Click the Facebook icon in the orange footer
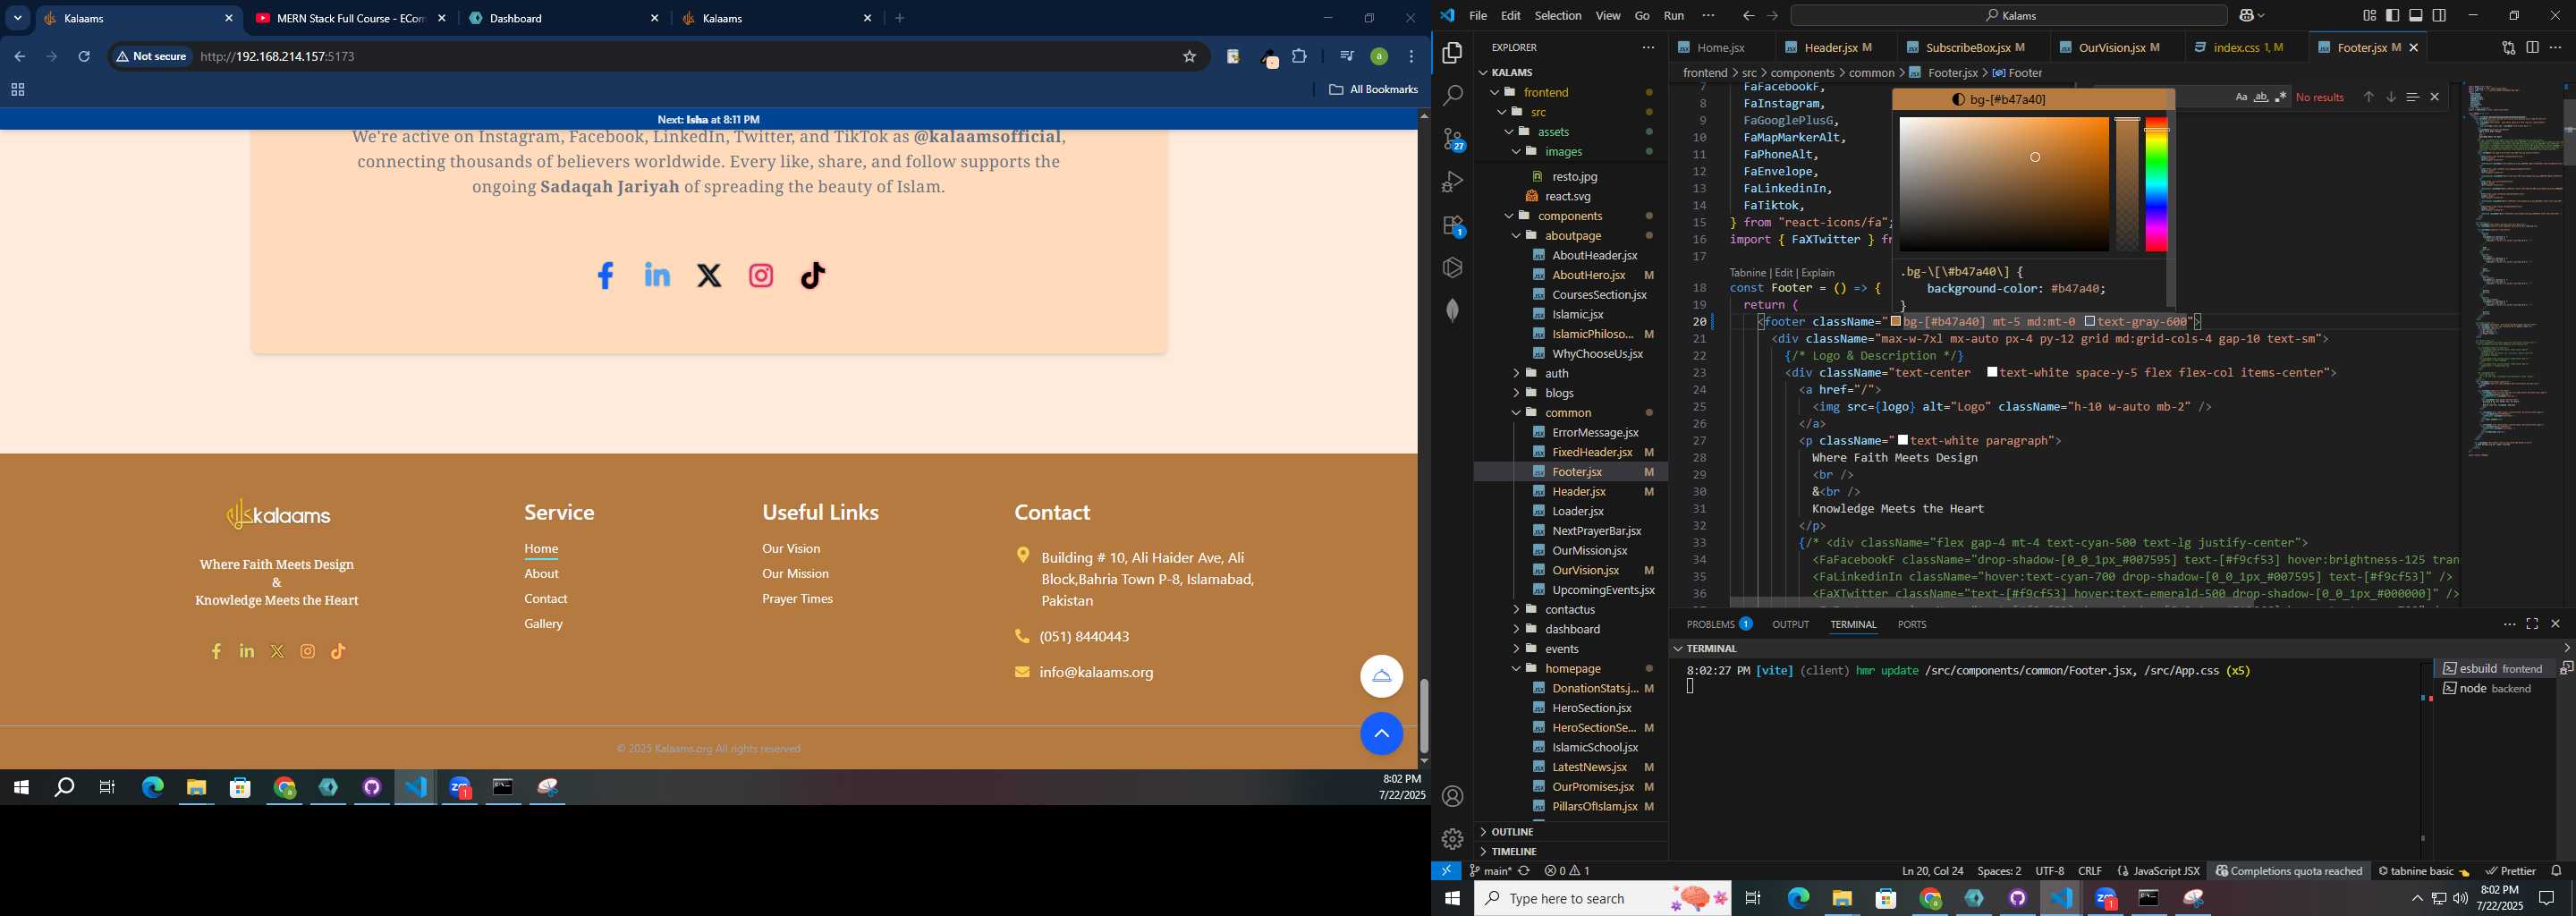2576x916 pixels. coord(216,651)
